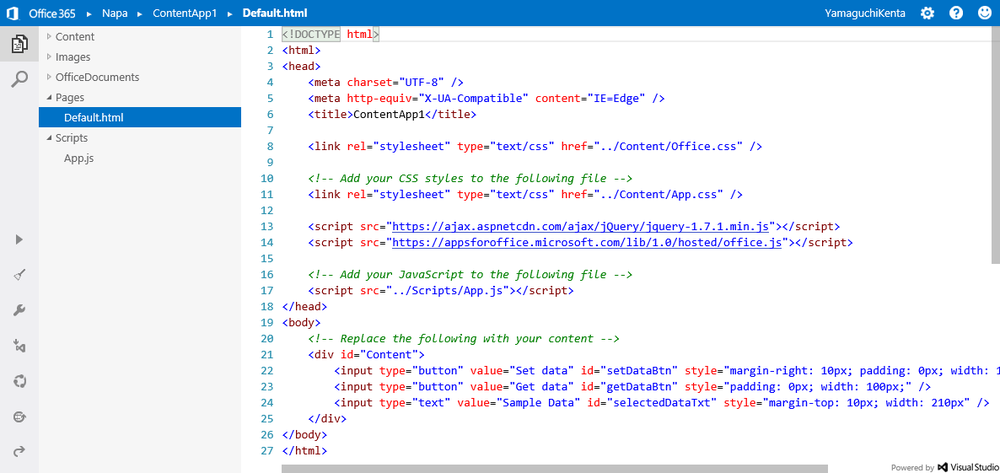Click the broom clean-up icon in sidebar

(x=19, y=275)
